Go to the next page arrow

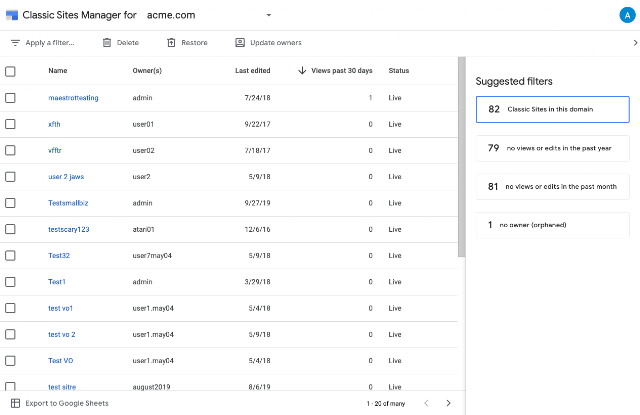tap(448, 403)
